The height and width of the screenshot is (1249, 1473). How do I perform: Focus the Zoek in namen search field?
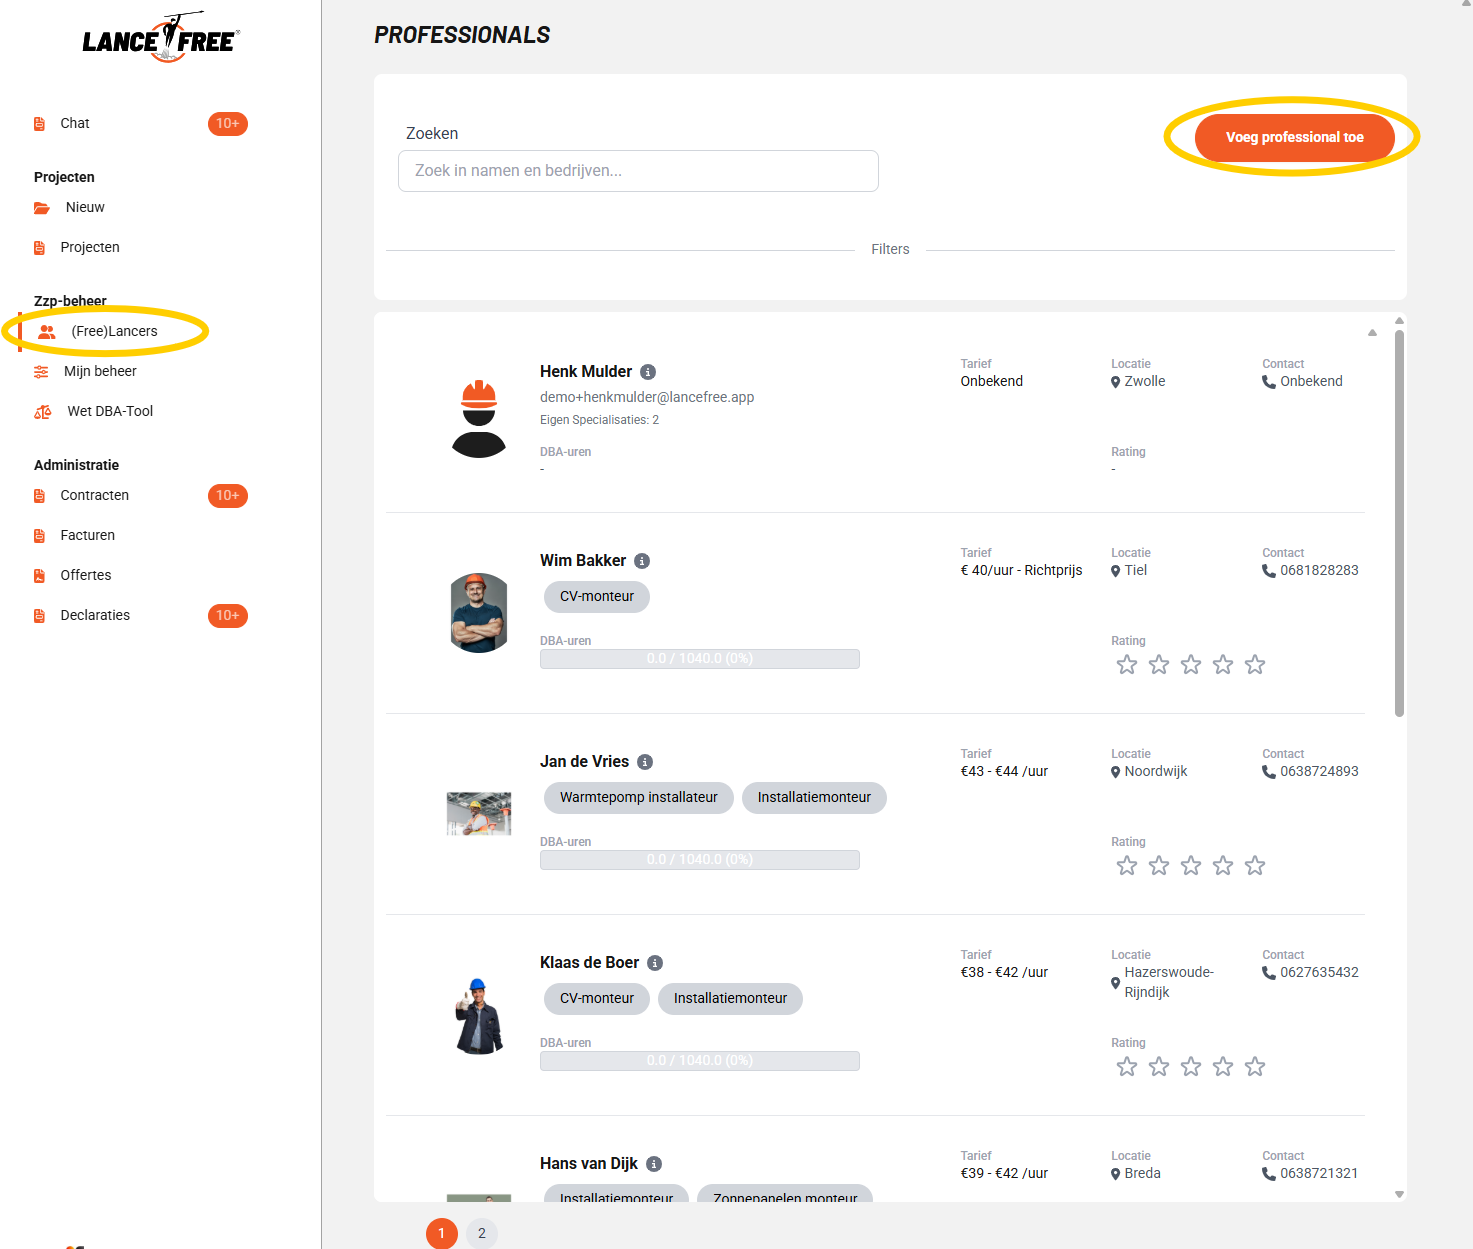pos(638,171)
